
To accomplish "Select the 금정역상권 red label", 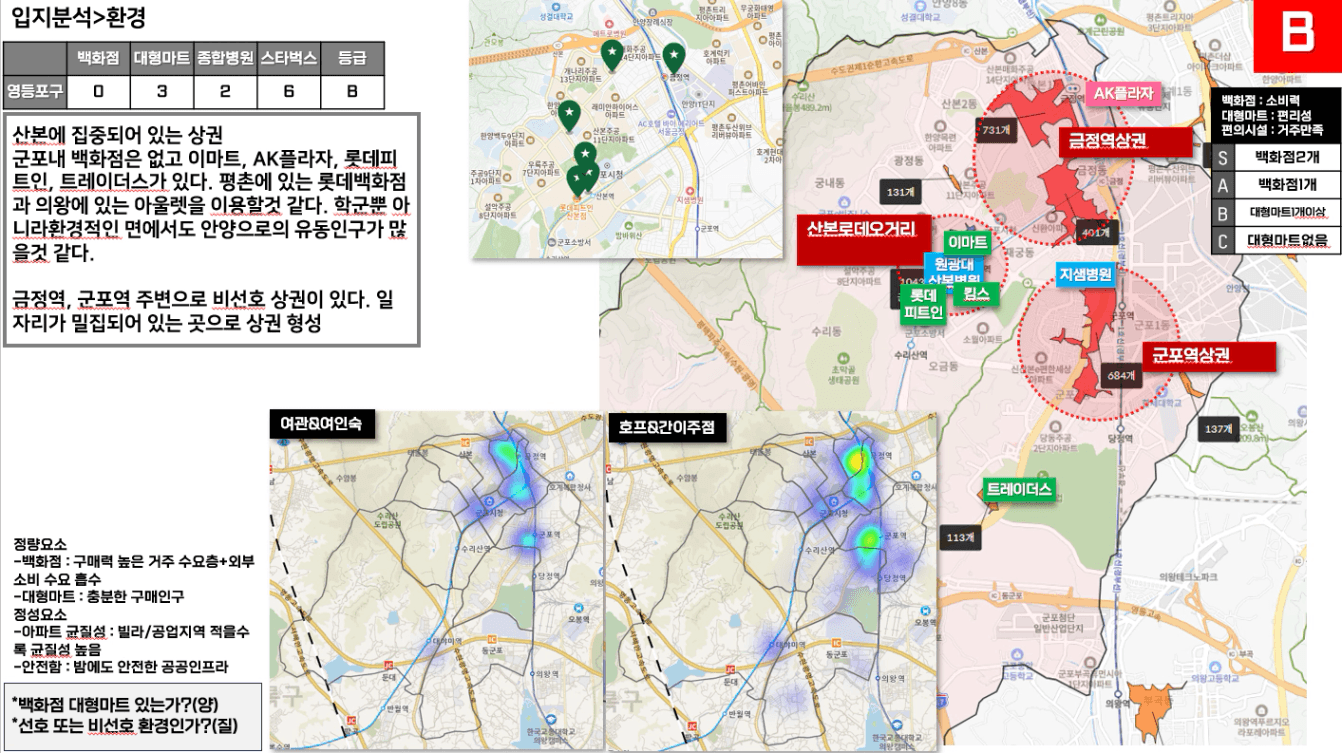I will [x=1125, y=142].
